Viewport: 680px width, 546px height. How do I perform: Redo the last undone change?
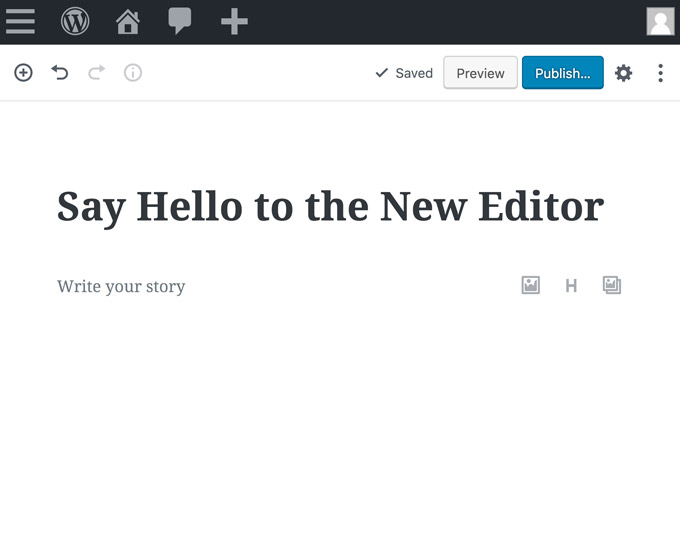coord(97,72)
